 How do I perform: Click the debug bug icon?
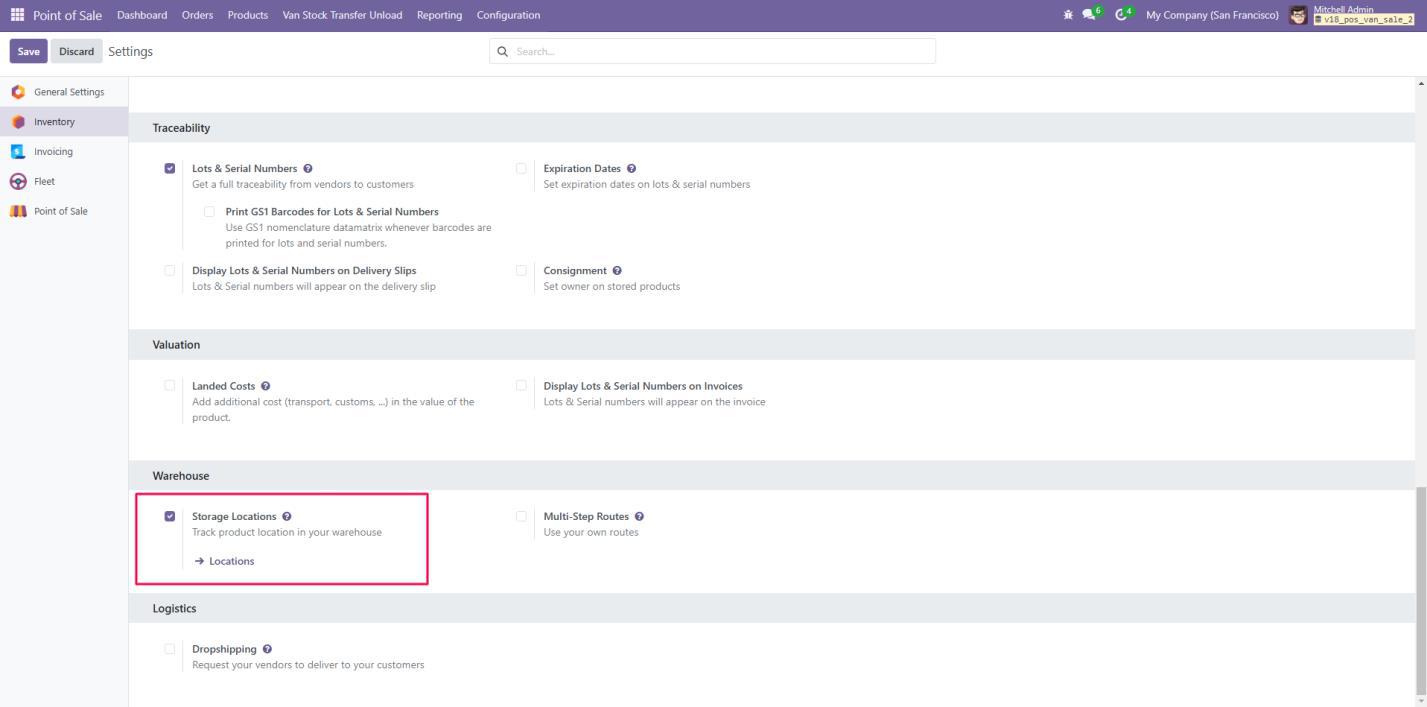point(1069,15)
